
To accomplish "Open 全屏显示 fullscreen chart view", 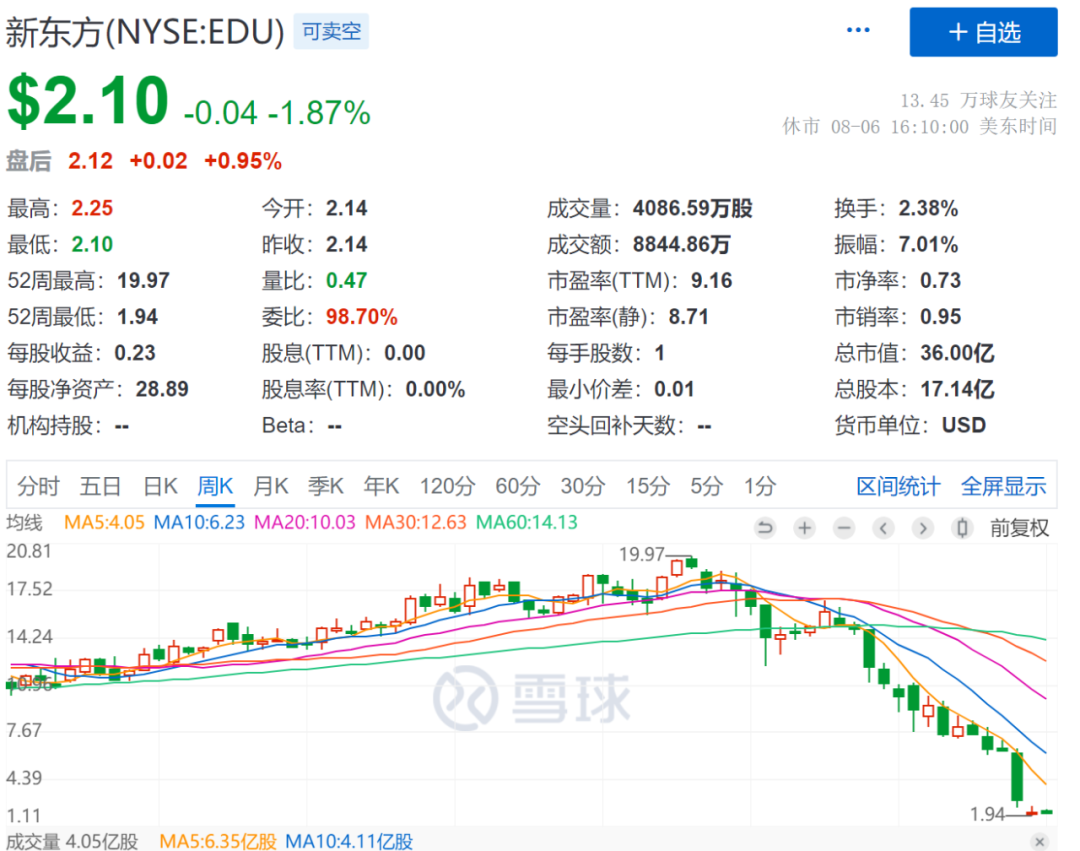I will [x=1004, y=486].
